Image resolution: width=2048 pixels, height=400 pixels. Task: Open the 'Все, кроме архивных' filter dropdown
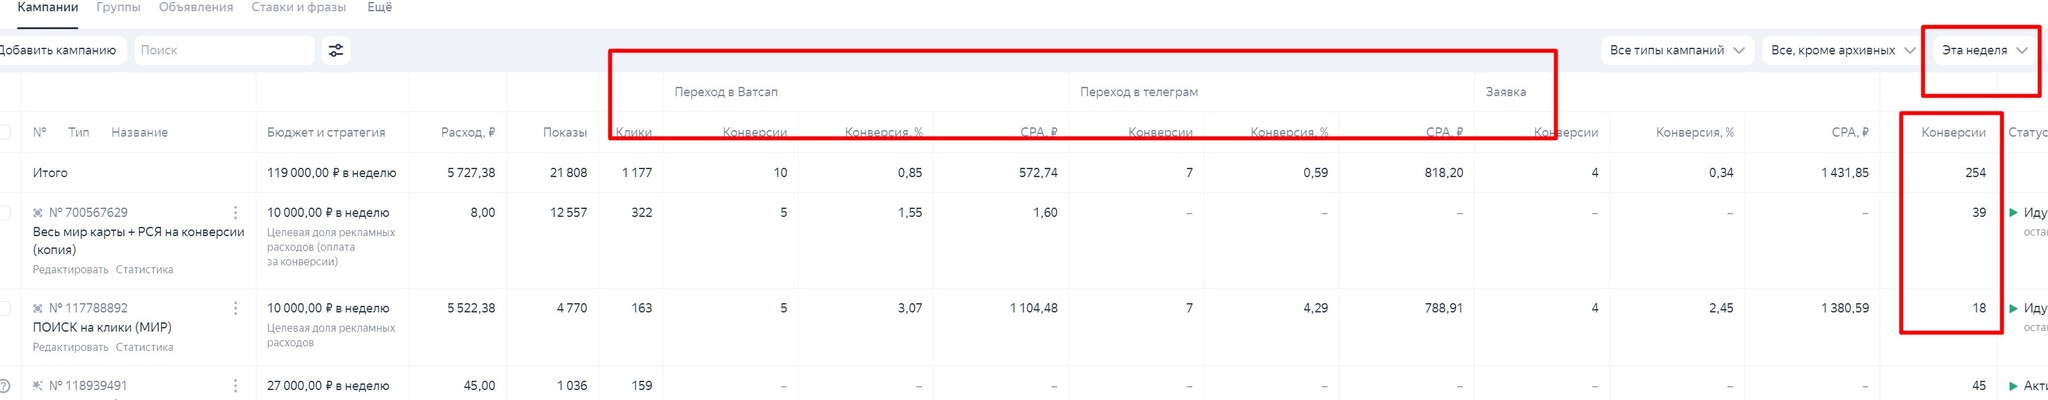[1842, 50]
